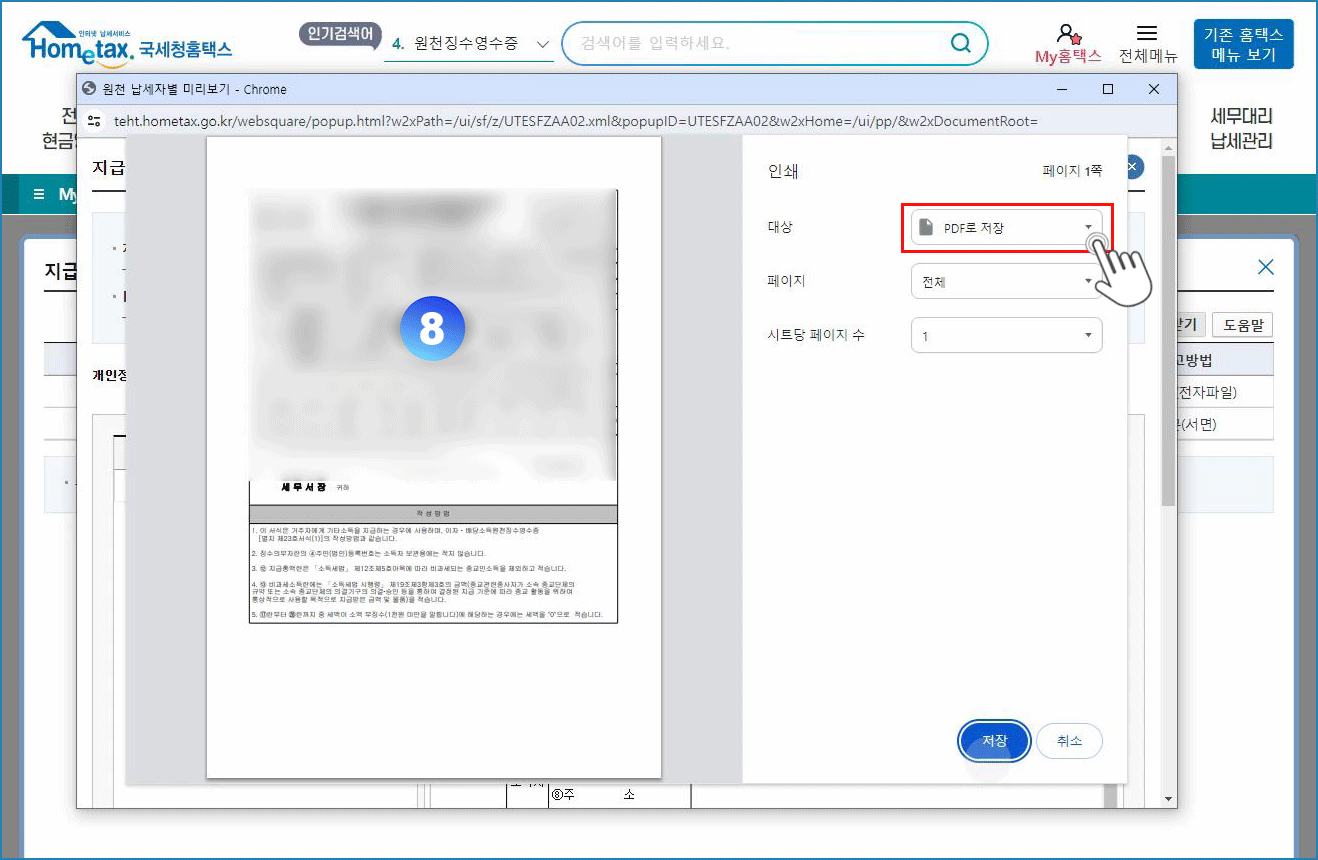1318x860 pixels.
Task: Click the search magnifier icon
Action: pyautogui.click(x=960, y=43)
